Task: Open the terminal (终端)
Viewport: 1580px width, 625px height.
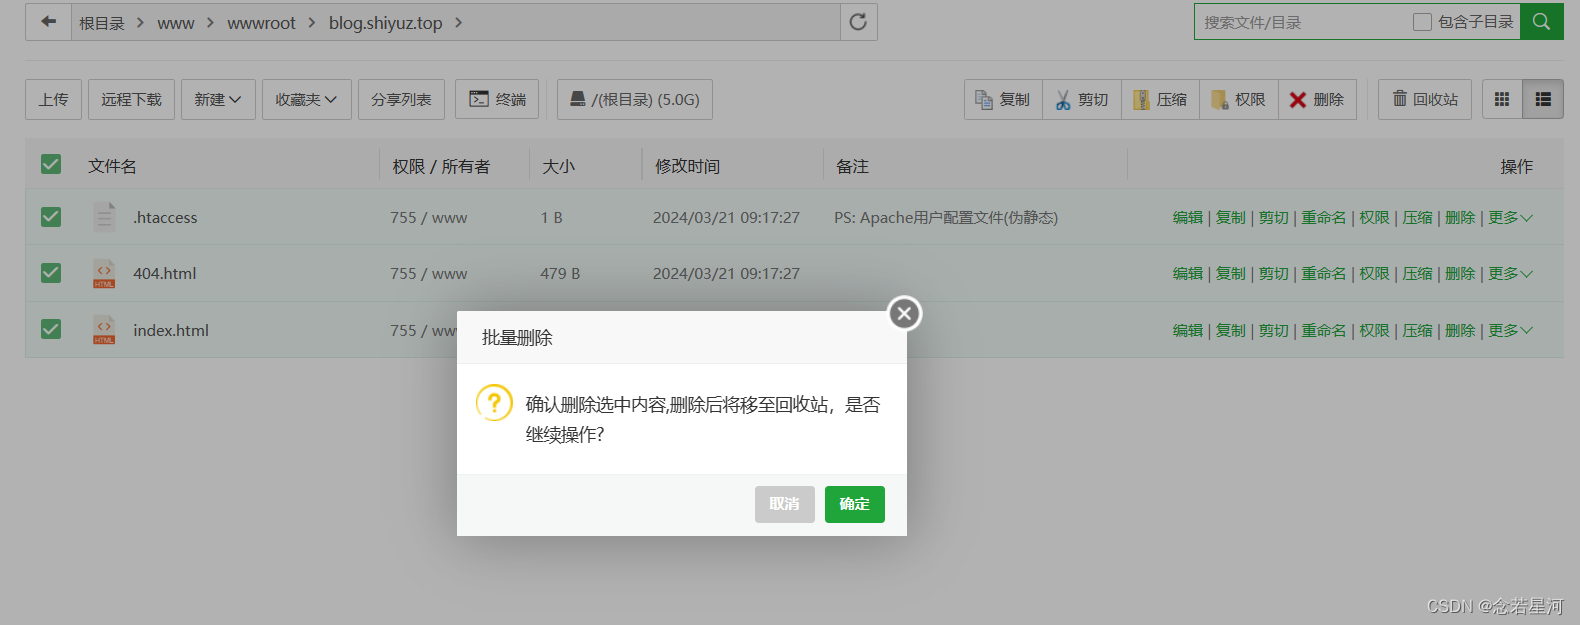Action: 497,100
